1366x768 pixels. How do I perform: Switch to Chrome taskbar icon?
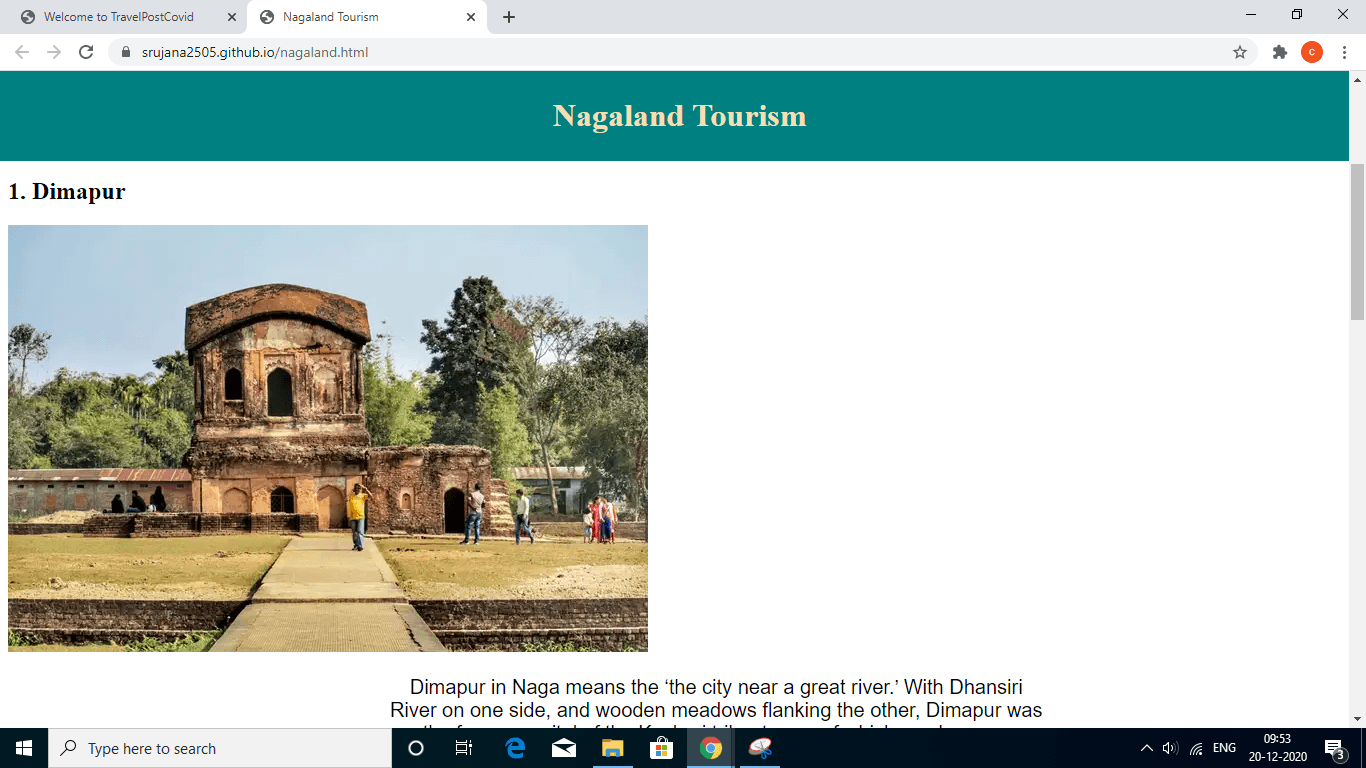(x=711, y=748)
